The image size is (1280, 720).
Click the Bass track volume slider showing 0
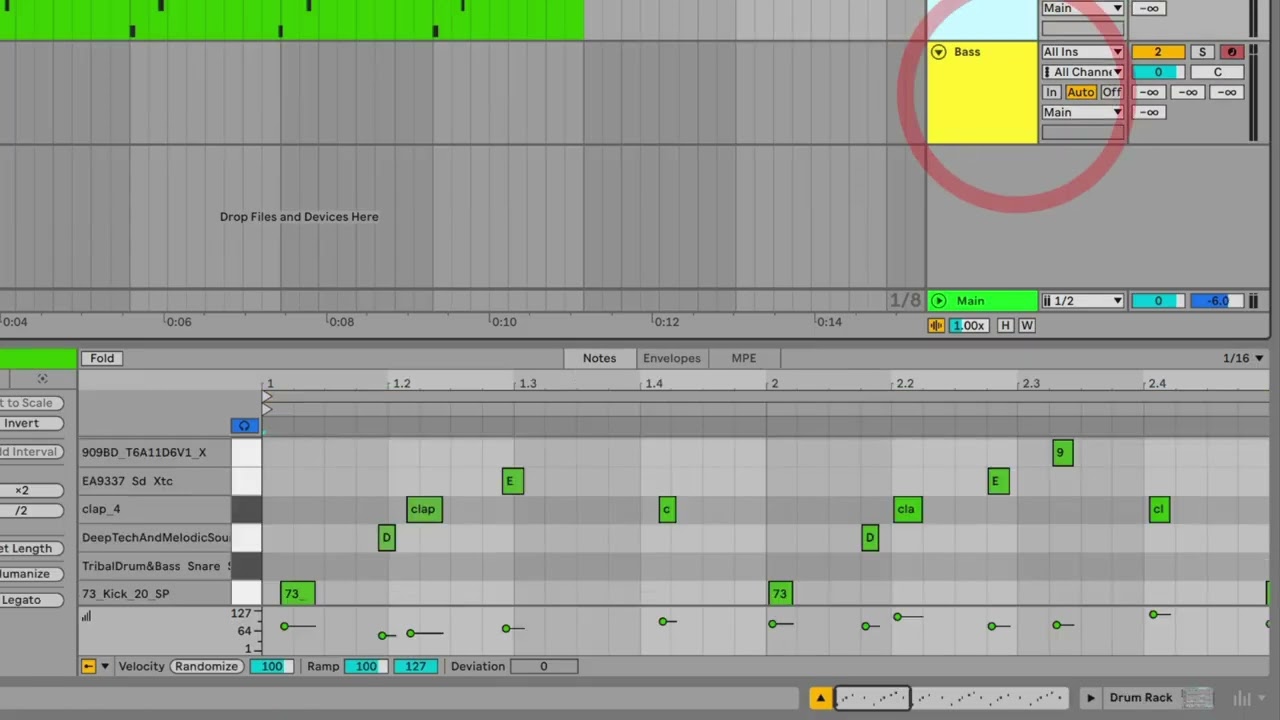1158,72
